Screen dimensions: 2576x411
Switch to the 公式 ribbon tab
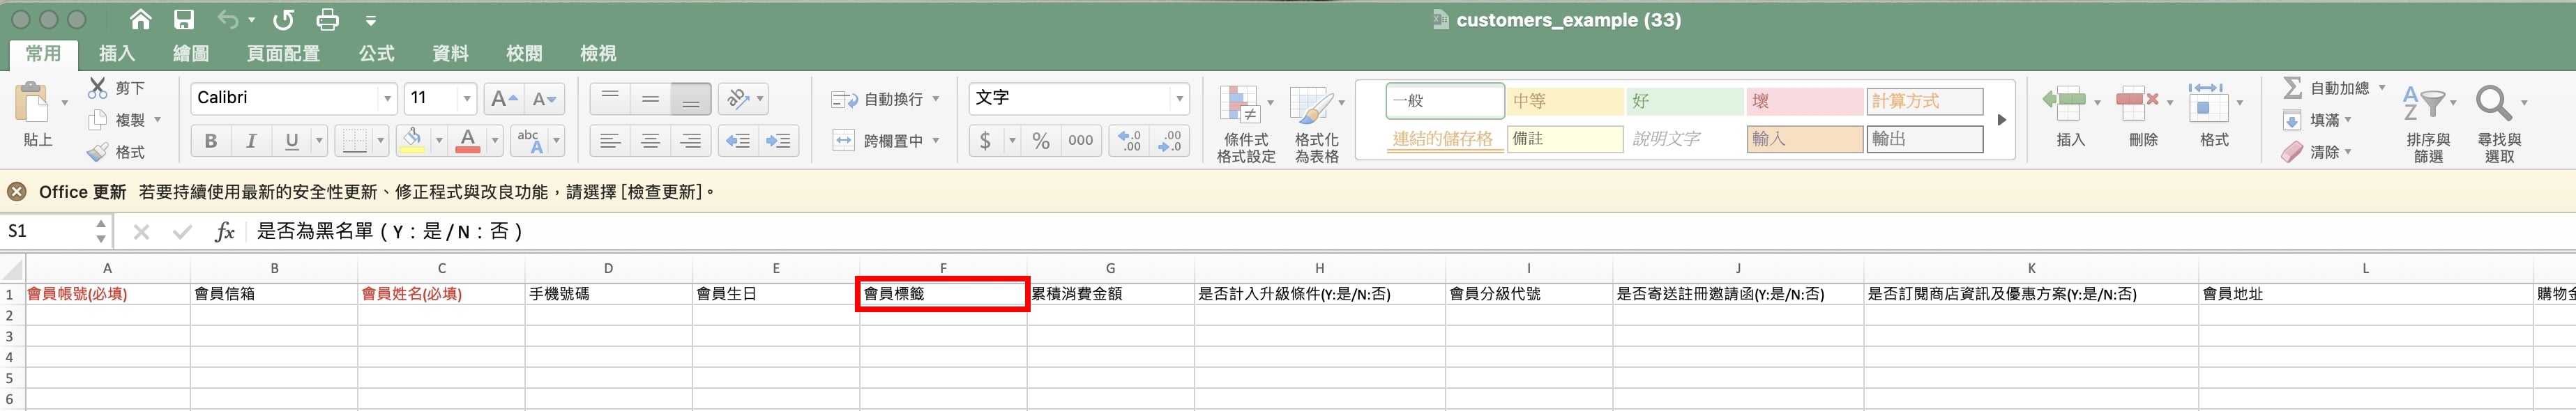(x=376, y=54)
